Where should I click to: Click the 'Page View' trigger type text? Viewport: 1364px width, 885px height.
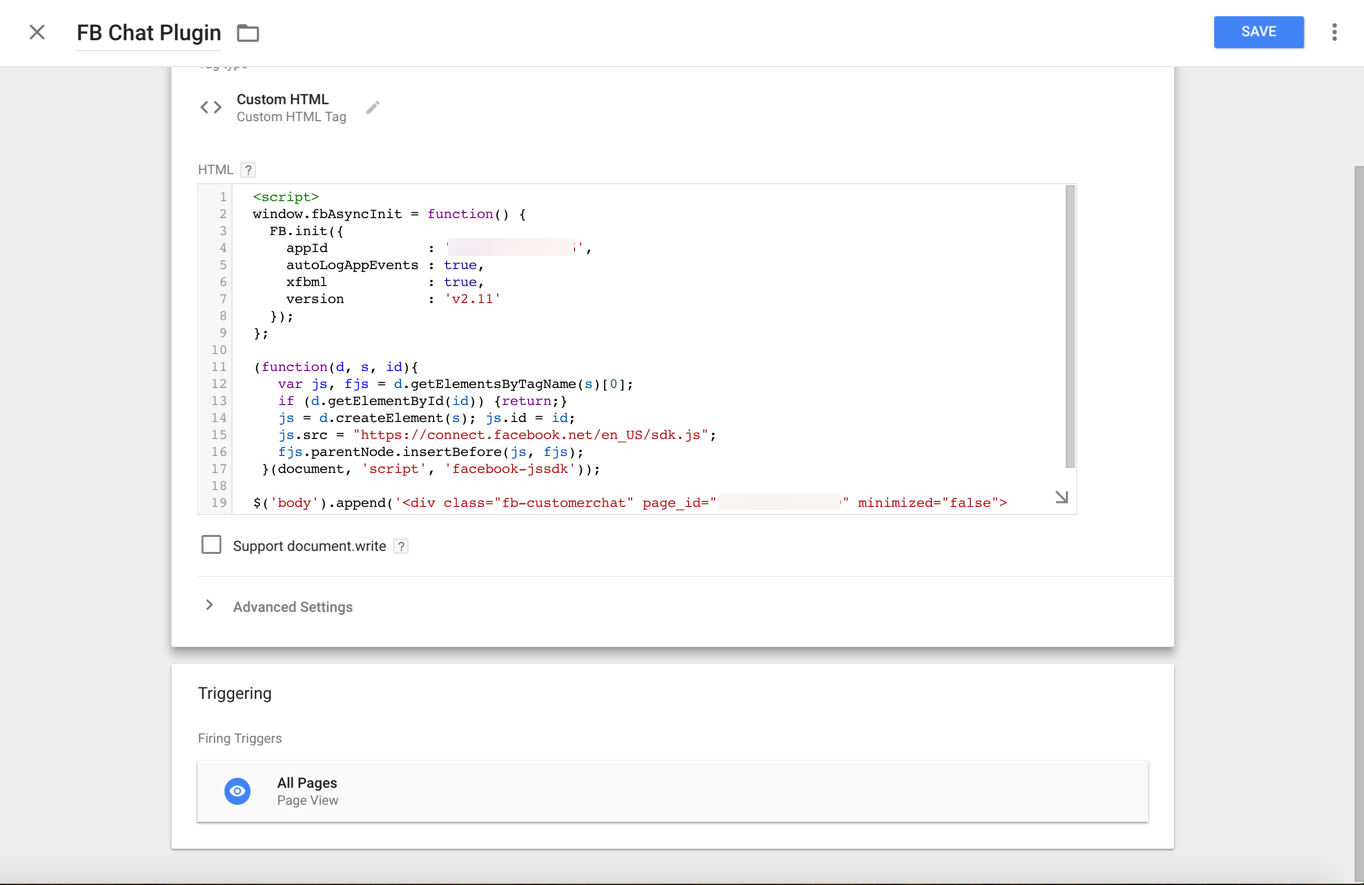(307, 800)
